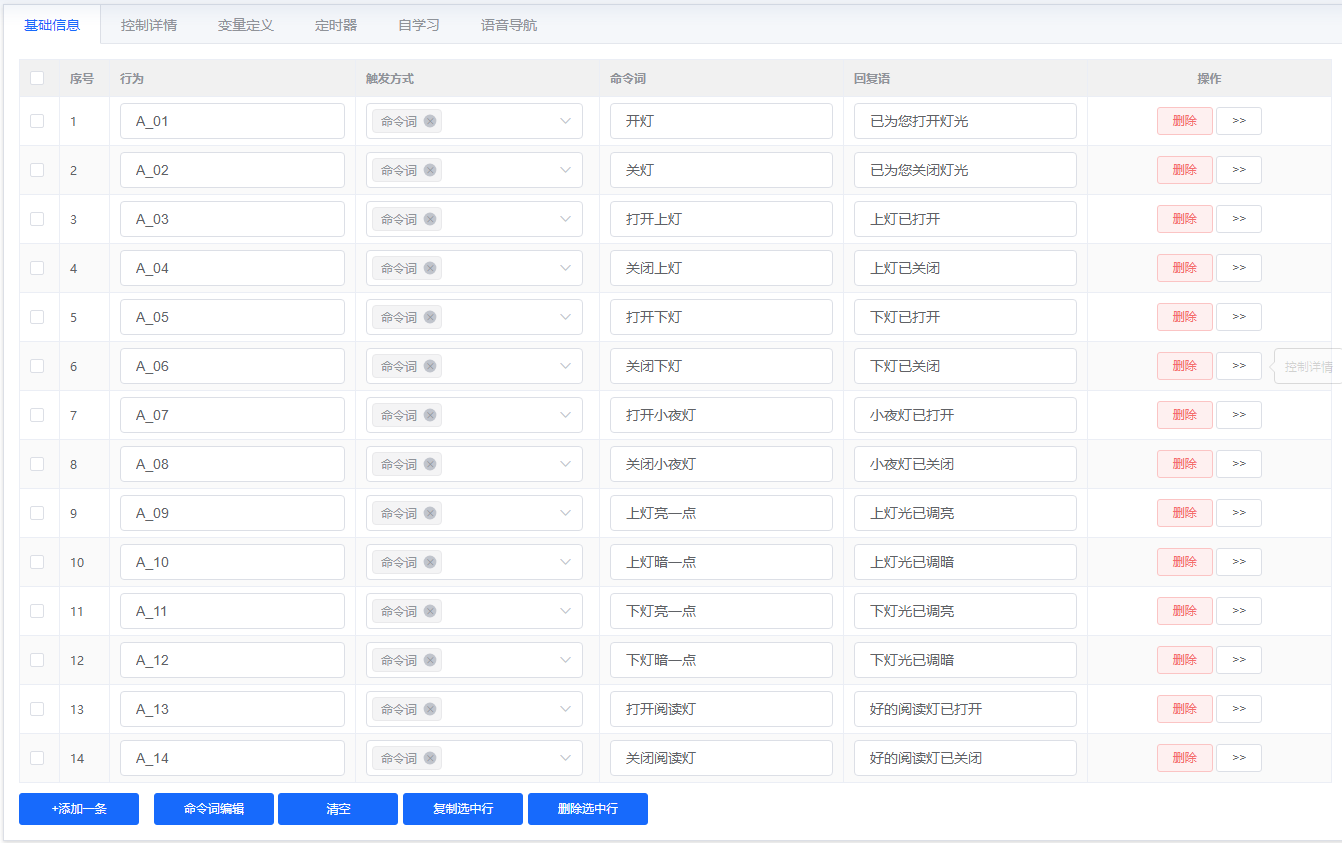1342x843 pixels.
Task: Open the >> button for row 11
Action: pos(1238,611)
